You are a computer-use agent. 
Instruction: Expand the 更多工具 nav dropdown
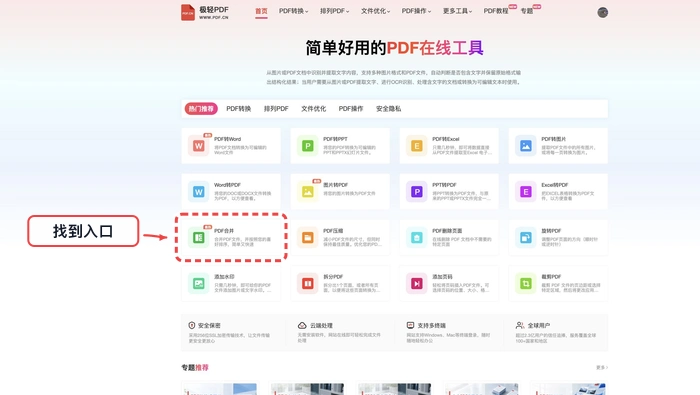(x=457, y=11)
